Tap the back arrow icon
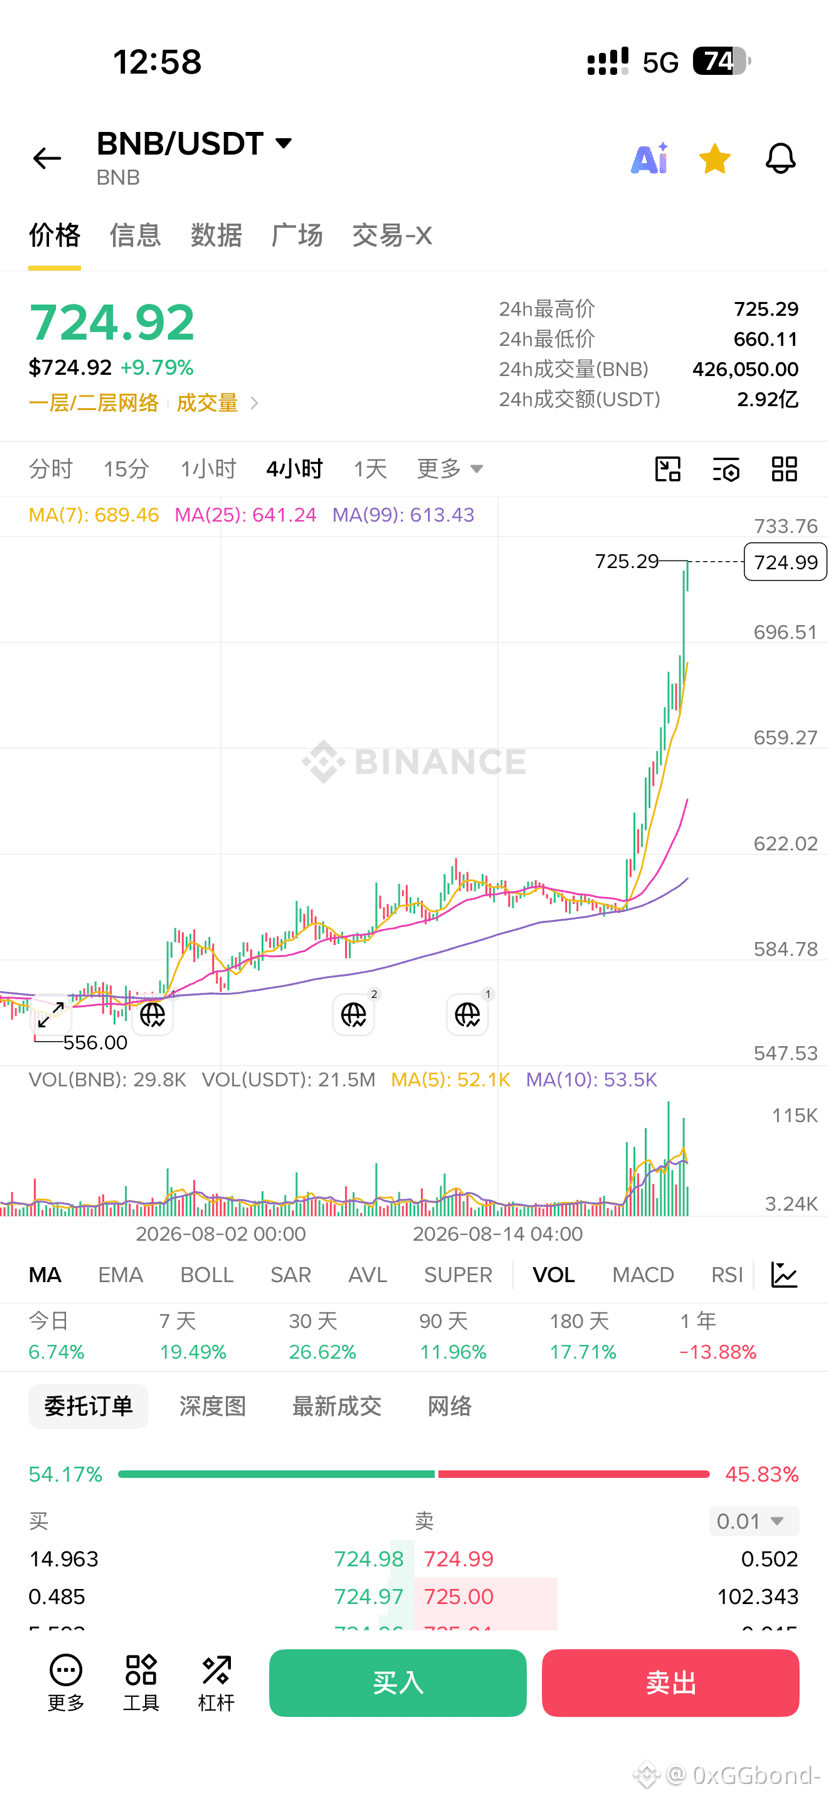This screenshot has width=828, height=1800. tap(47, 158)
